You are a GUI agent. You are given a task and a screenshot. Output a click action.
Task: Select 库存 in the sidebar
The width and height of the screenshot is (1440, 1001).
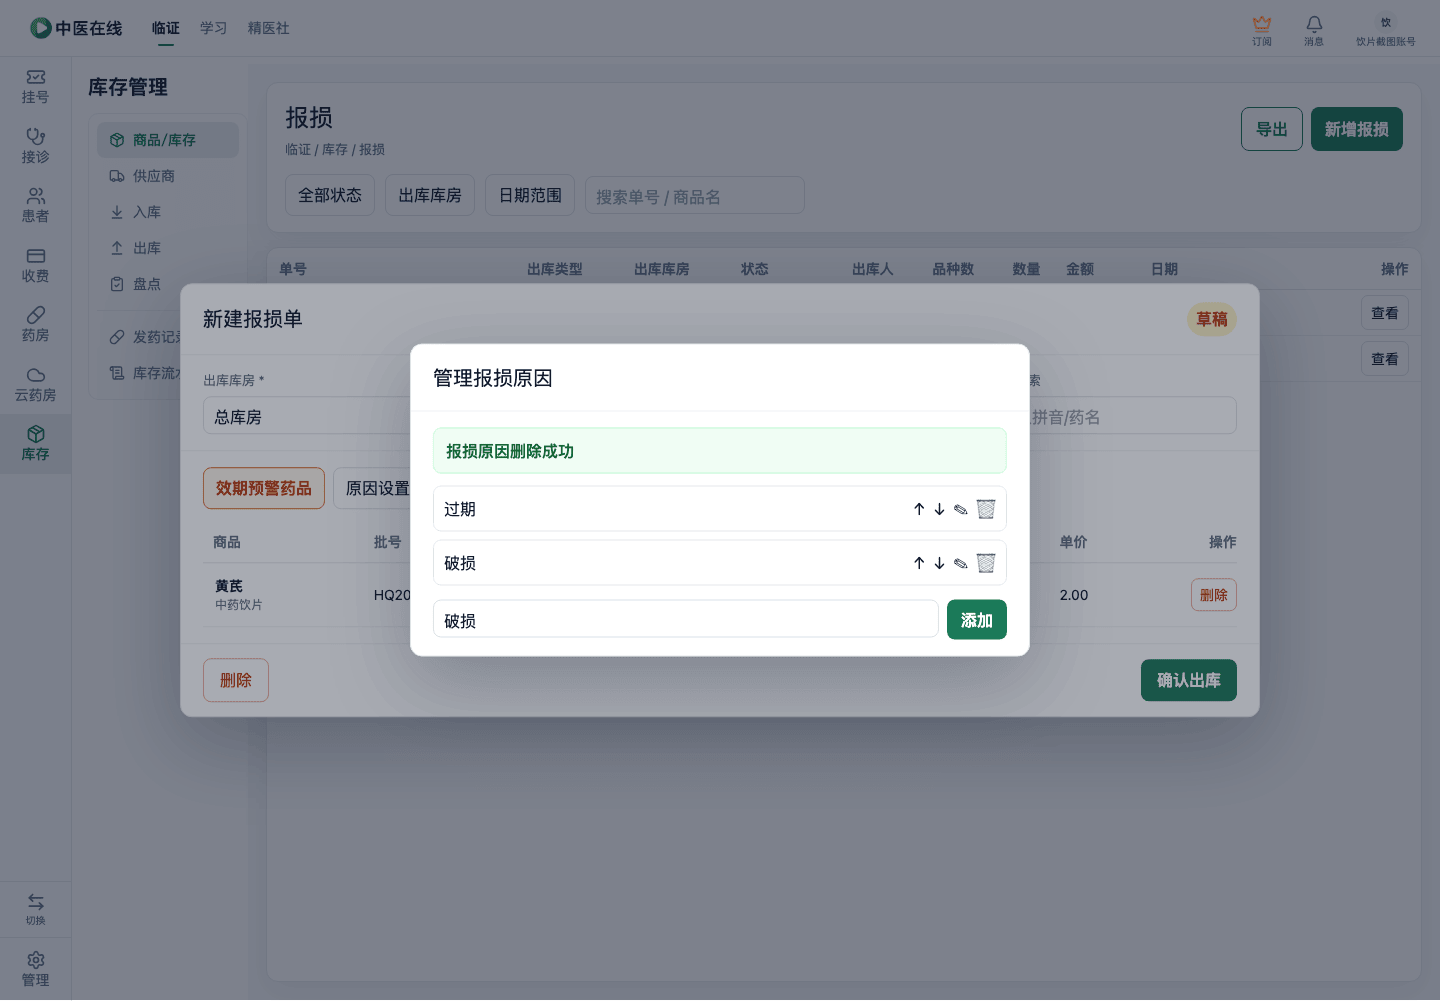36,443
